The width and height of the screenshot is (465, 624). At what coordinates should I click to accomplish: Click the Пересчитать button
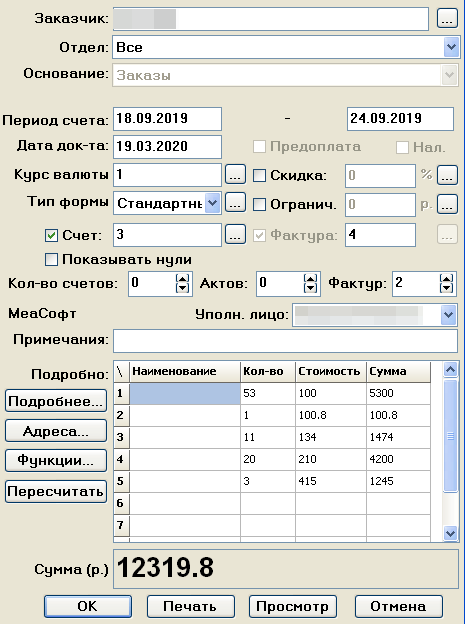56,491
